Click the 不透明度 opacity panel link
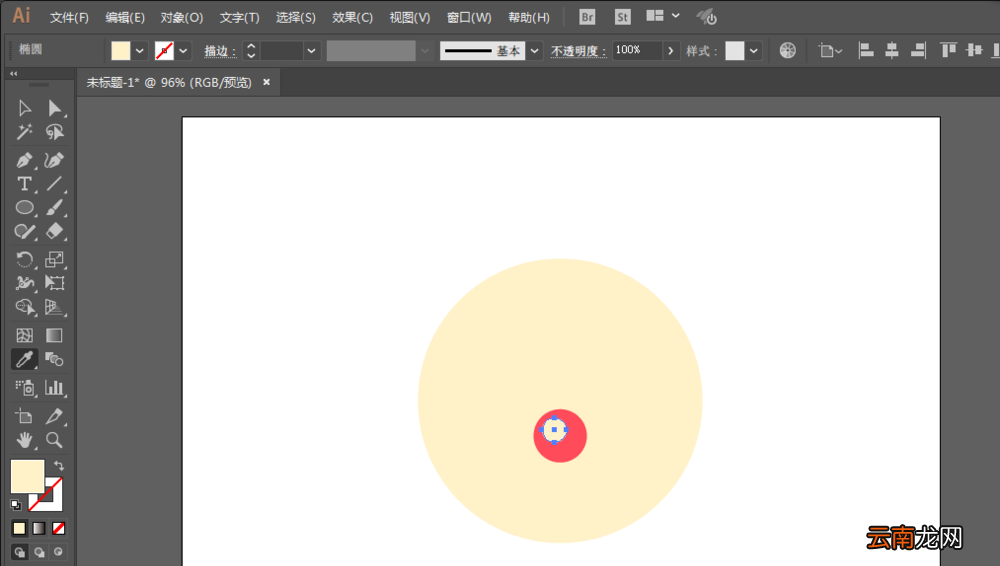Viewport: 1000px width, 566px height. coord(578,51)
